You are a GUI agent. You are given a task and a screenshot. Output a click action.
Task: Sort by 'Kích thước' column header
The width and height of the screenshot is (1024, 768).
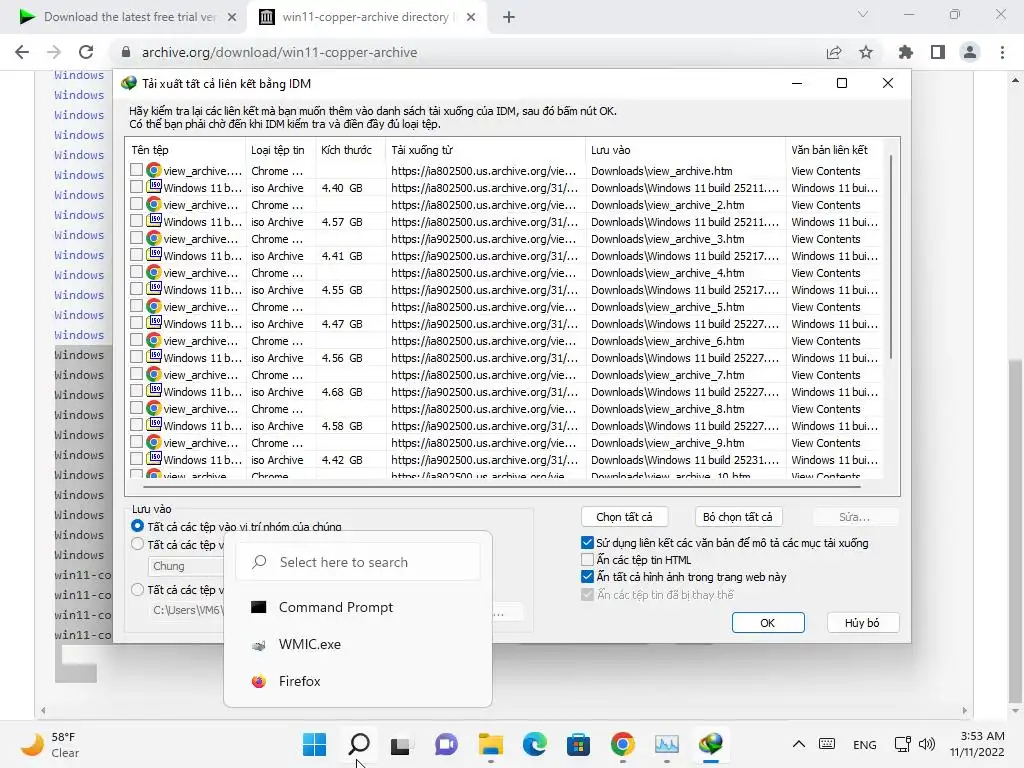point(346,150)
